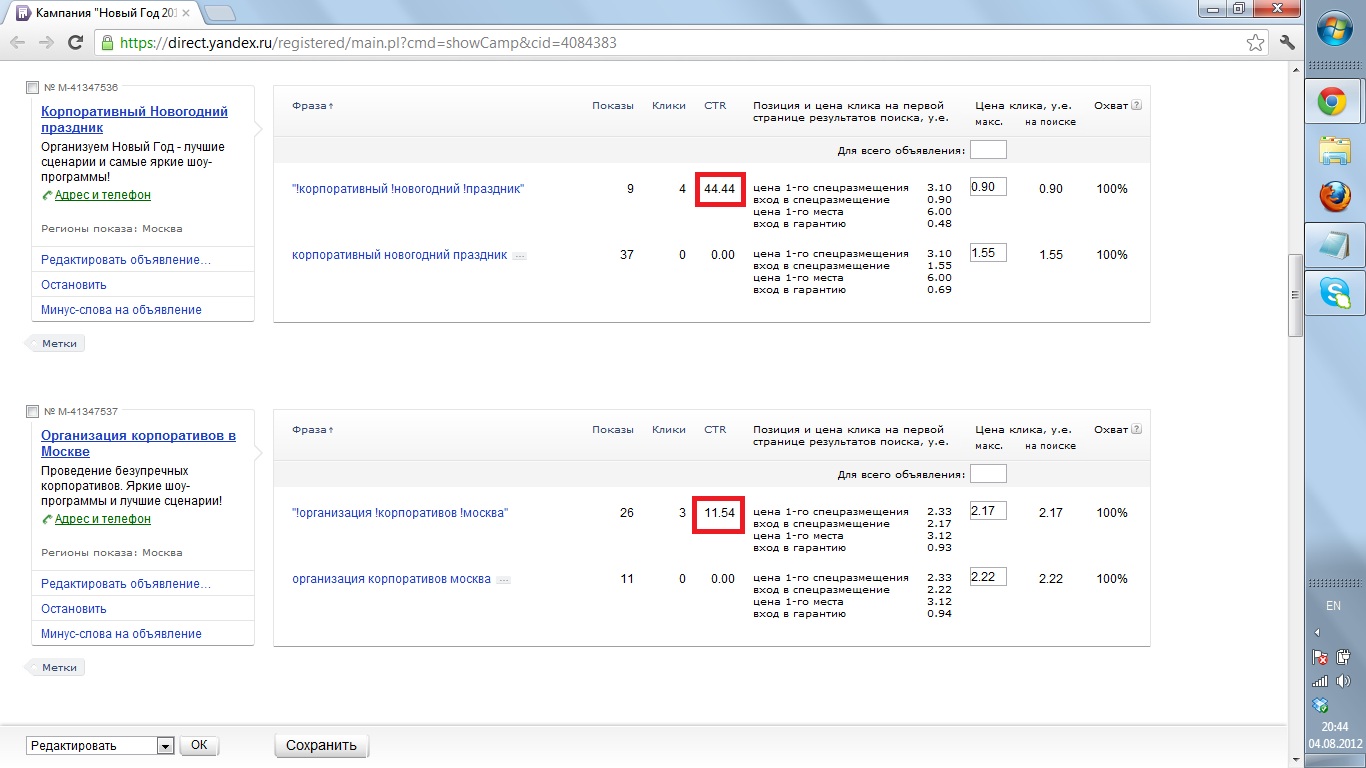Reload the Yandex Direct page

[x=75, y=43]
